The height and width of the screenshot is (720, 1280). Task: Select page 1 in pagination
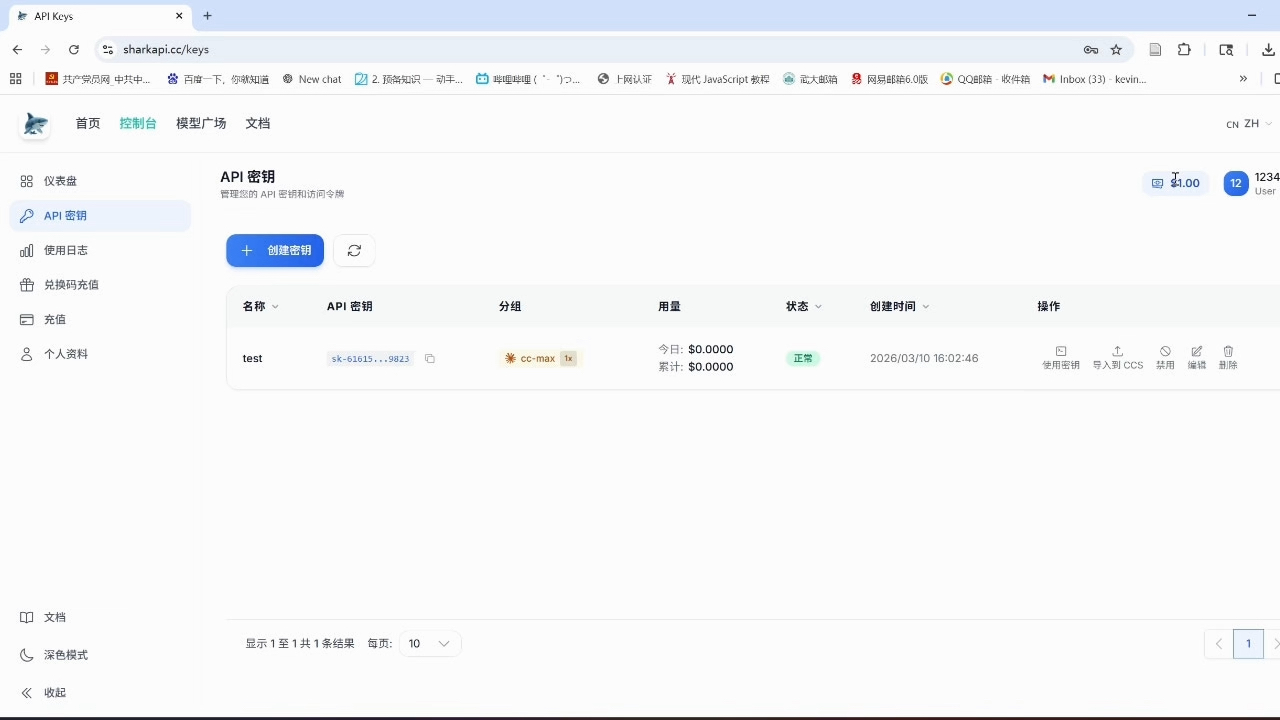(1248, 644)
